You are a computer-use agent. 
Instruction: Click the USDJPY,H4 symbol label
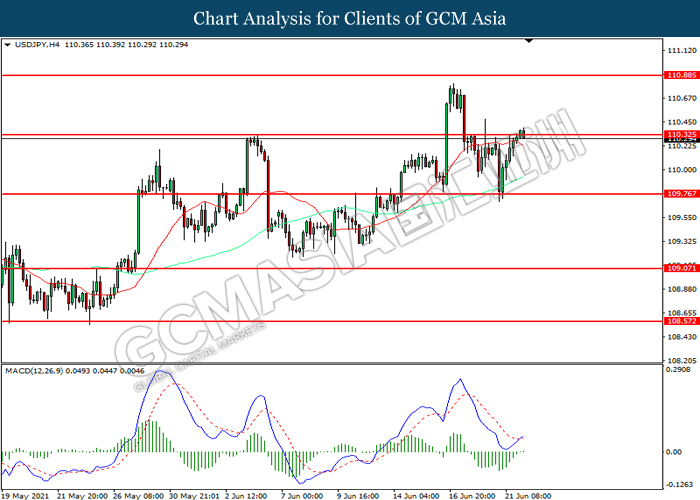point(37,45)
